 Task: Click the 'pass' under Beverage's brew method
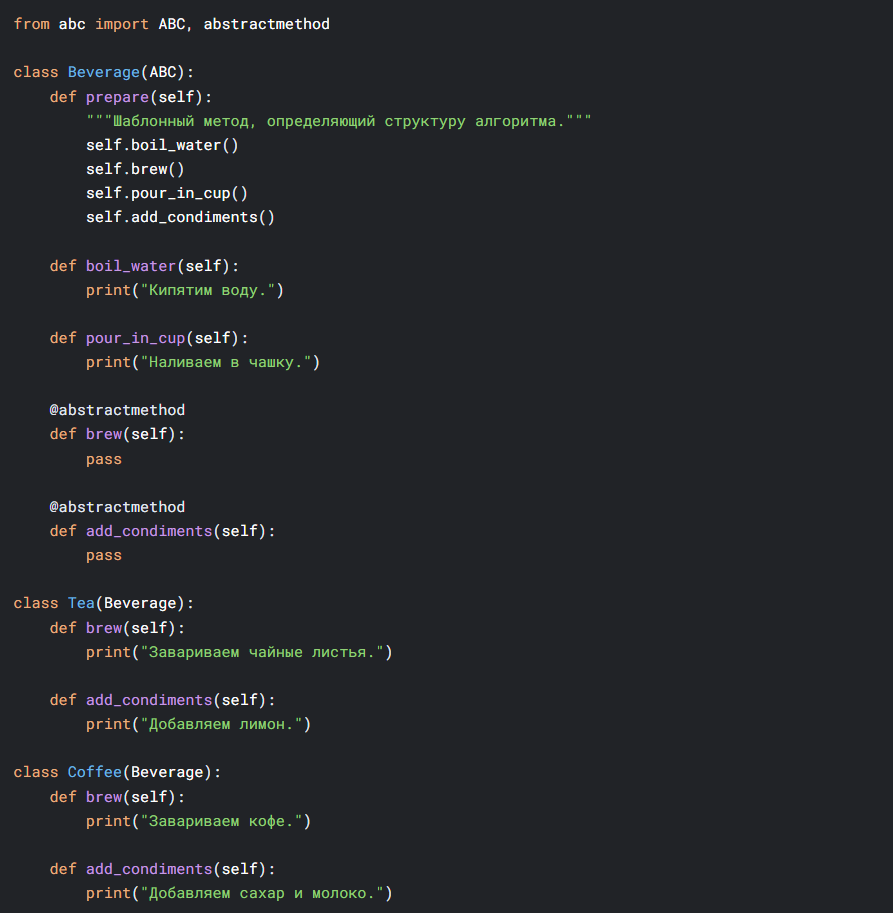coord(104,460)
